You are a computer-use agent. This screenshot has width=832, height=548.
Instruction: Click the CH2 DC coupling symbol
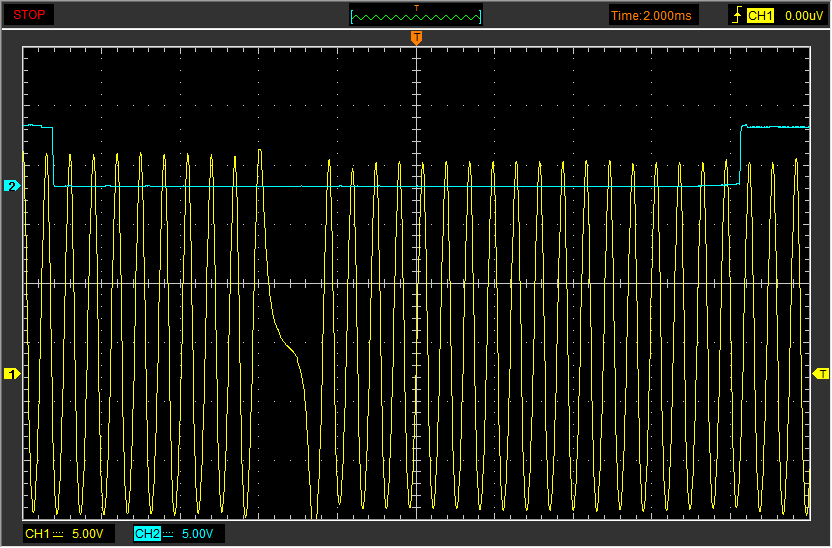tap(169, 534)
